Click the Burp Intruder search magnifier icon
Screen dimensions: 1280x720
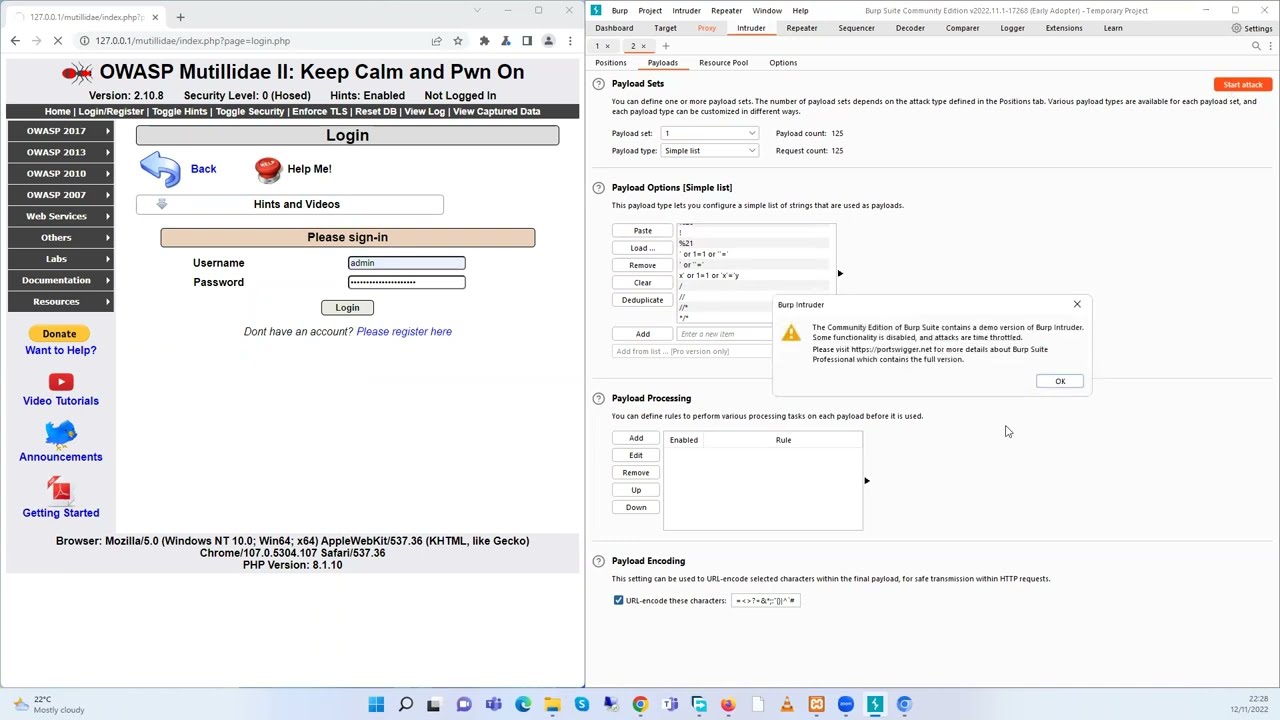pos(1257,46)
